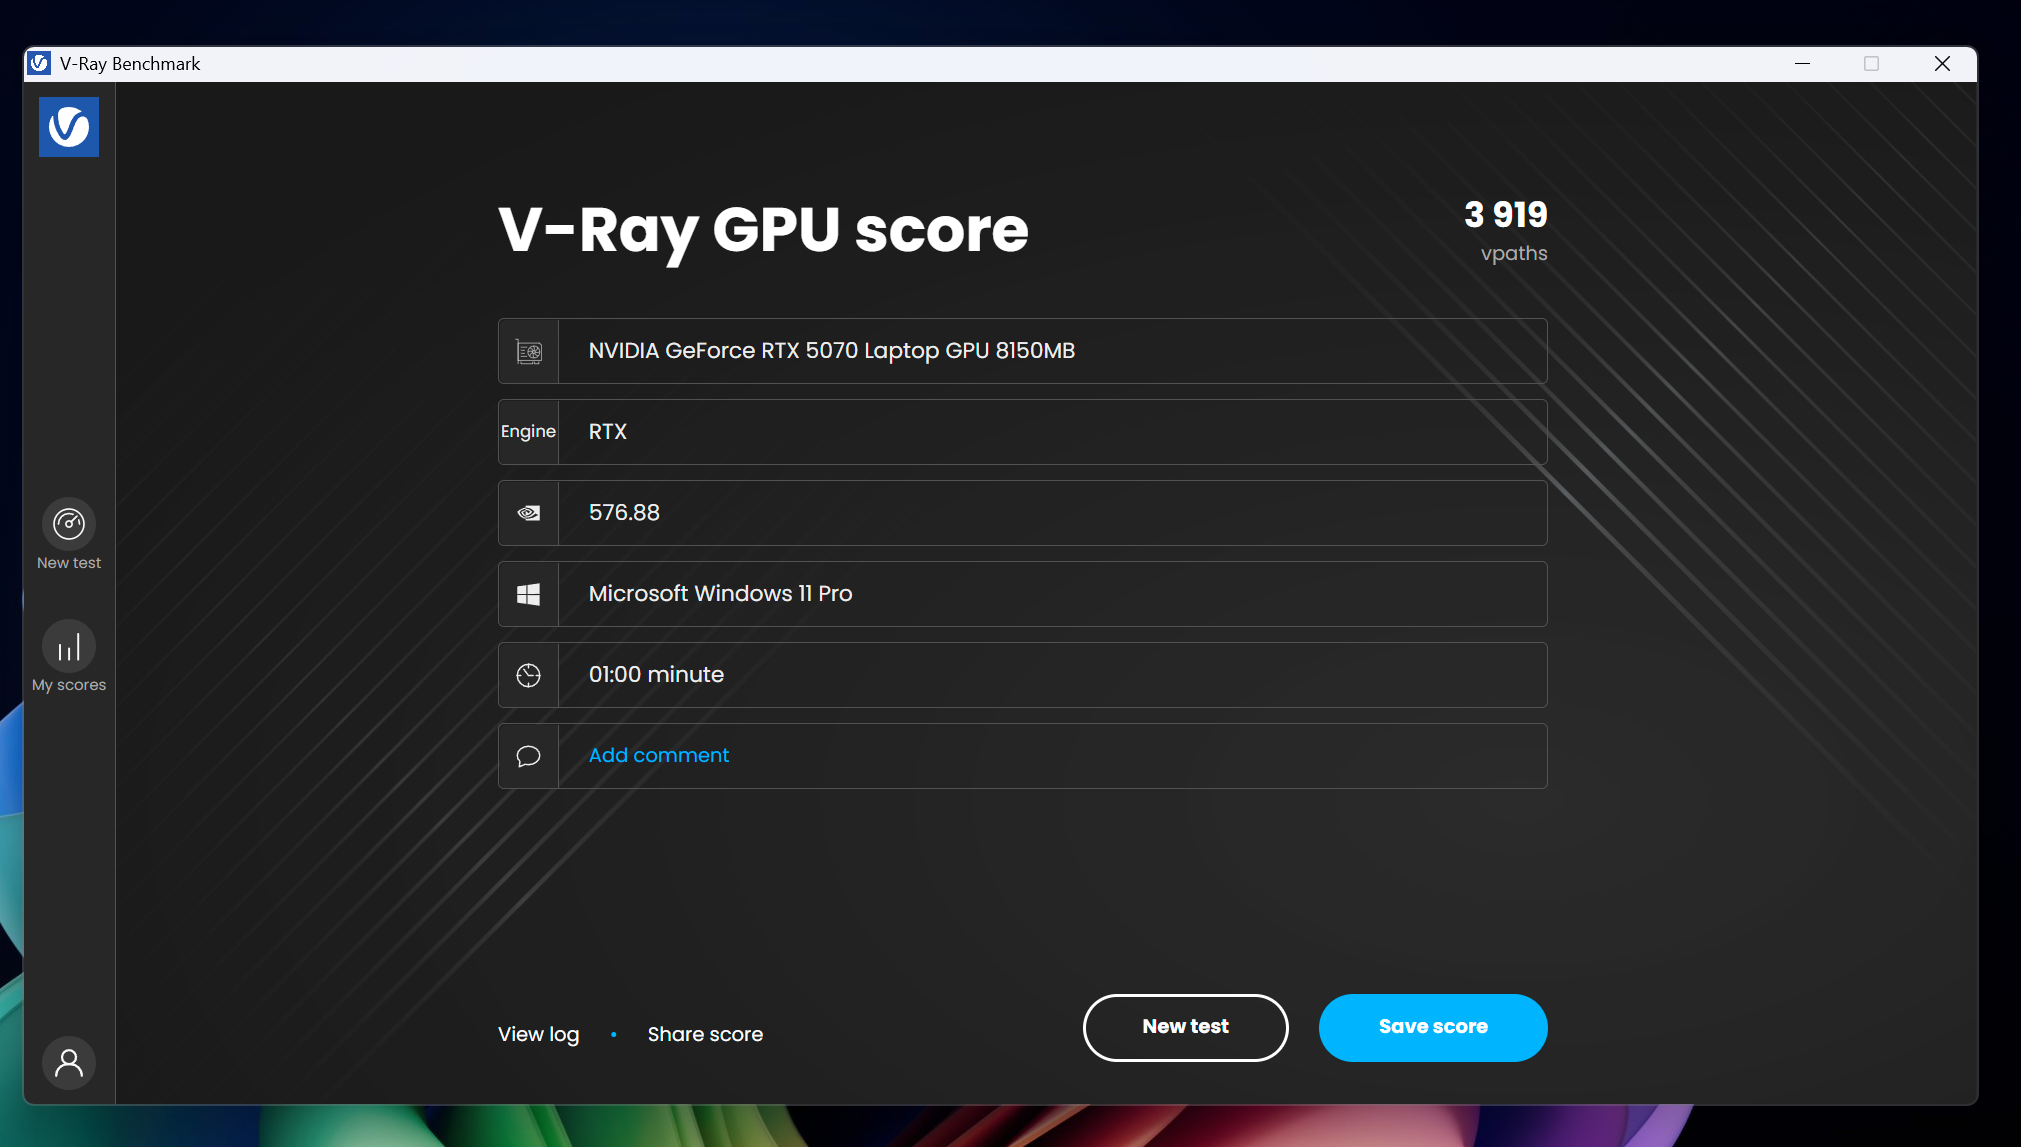Screen dimensions: 2021x1147
Task: Click the Save score button
Action: tap(1433, 1027)
